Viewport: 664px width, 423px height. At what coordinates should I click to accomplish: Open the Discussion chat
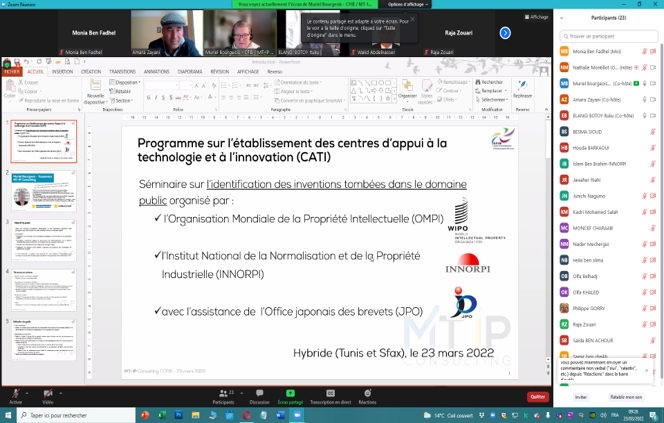259,394
